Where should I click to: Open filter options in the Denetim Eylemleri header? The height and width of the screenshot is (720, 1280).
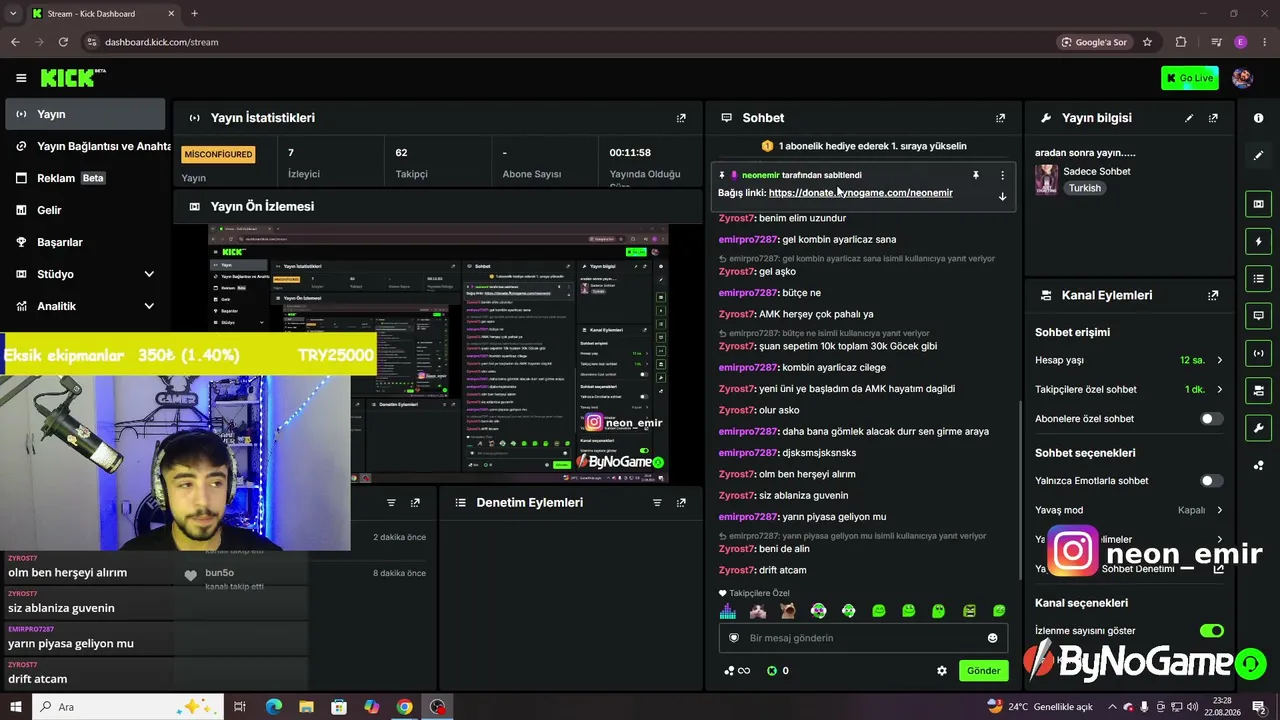[657, 502]
